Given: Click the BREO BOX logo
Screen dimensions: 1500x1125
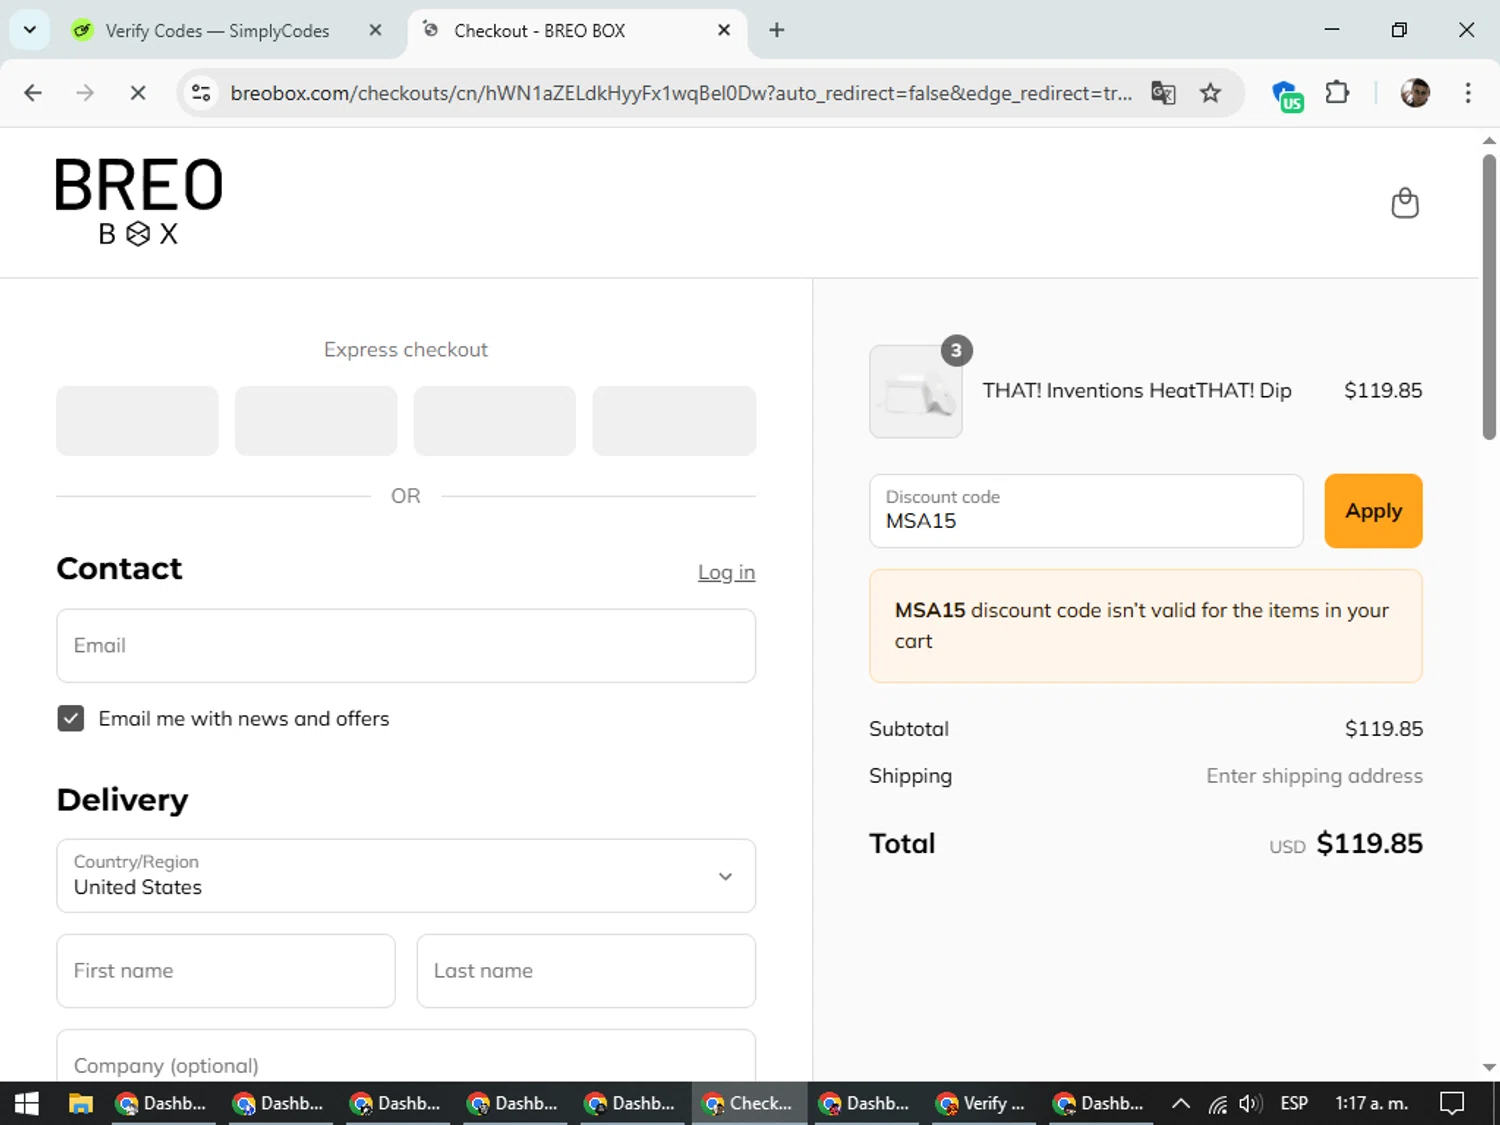Looking at the screenshot, I should (139, 202).
